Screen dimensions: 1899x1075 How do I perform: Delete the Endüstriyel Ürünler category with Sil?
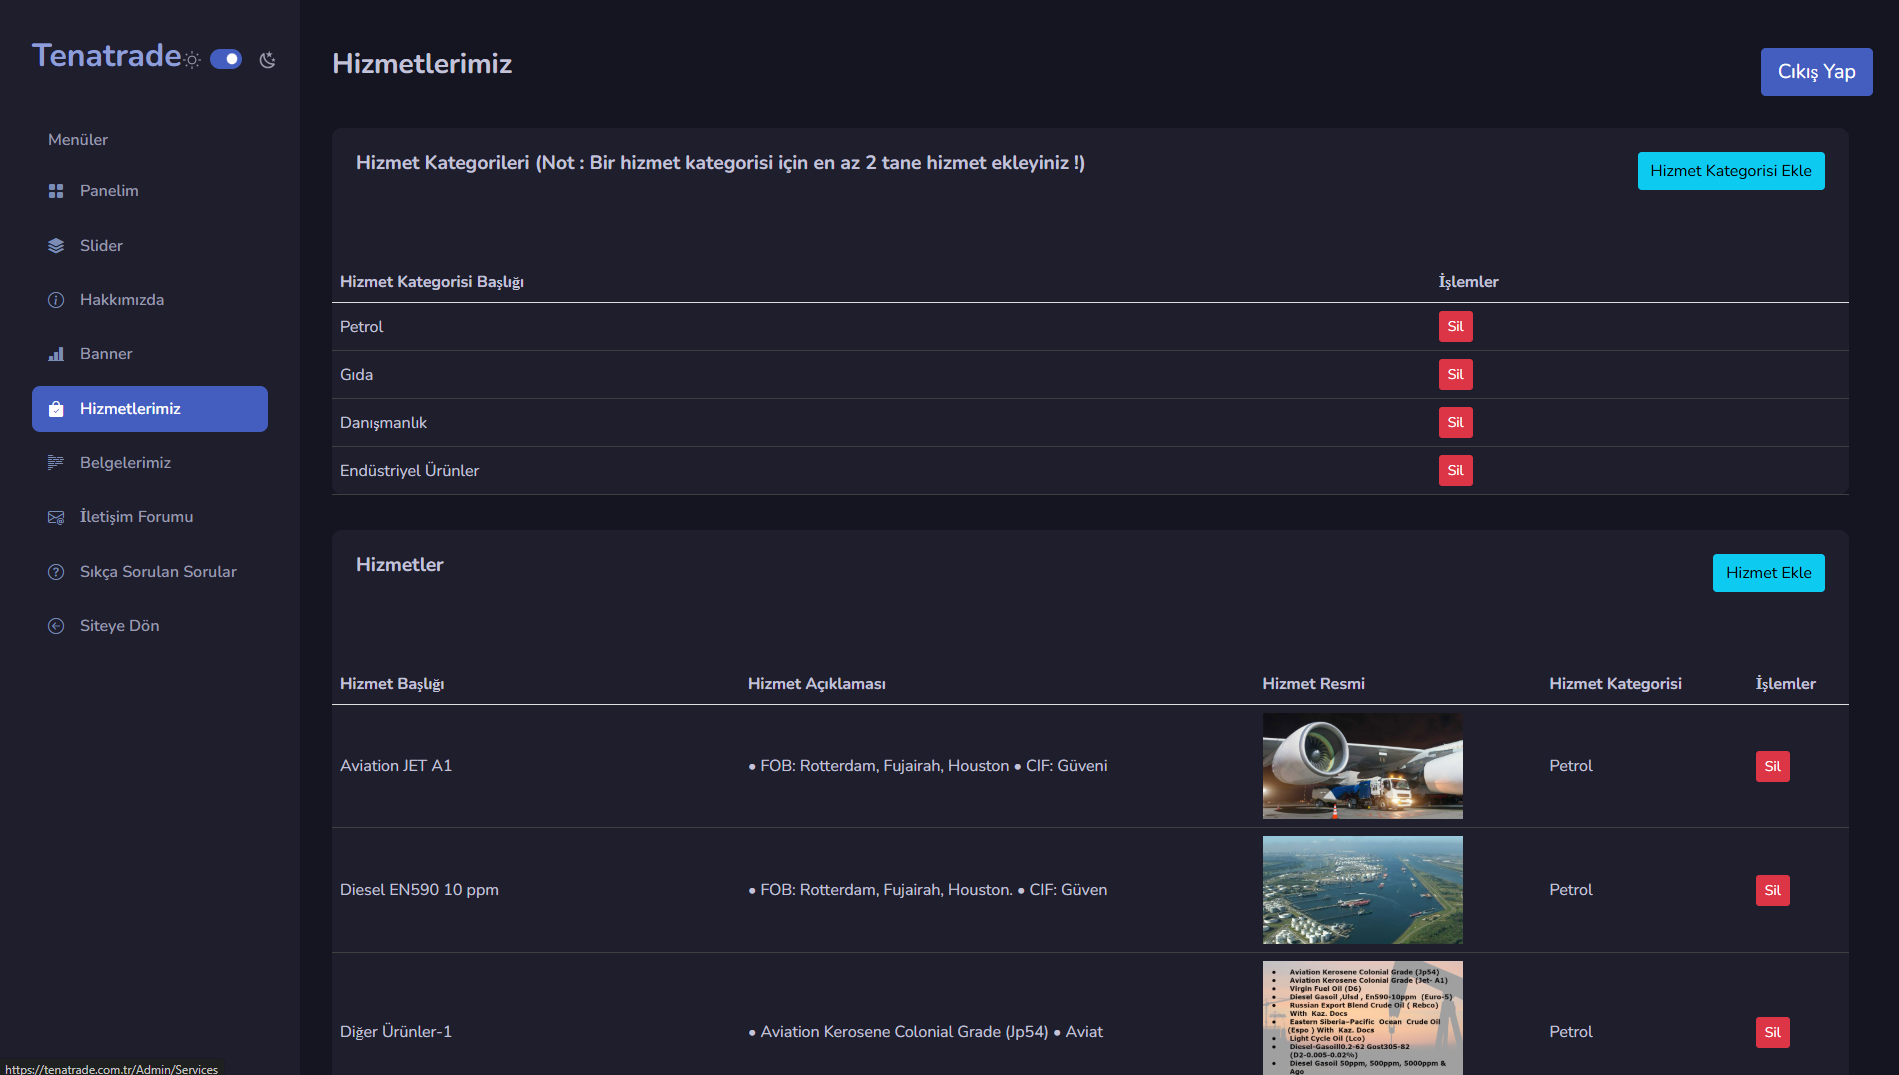click(x=1455, y=471)
